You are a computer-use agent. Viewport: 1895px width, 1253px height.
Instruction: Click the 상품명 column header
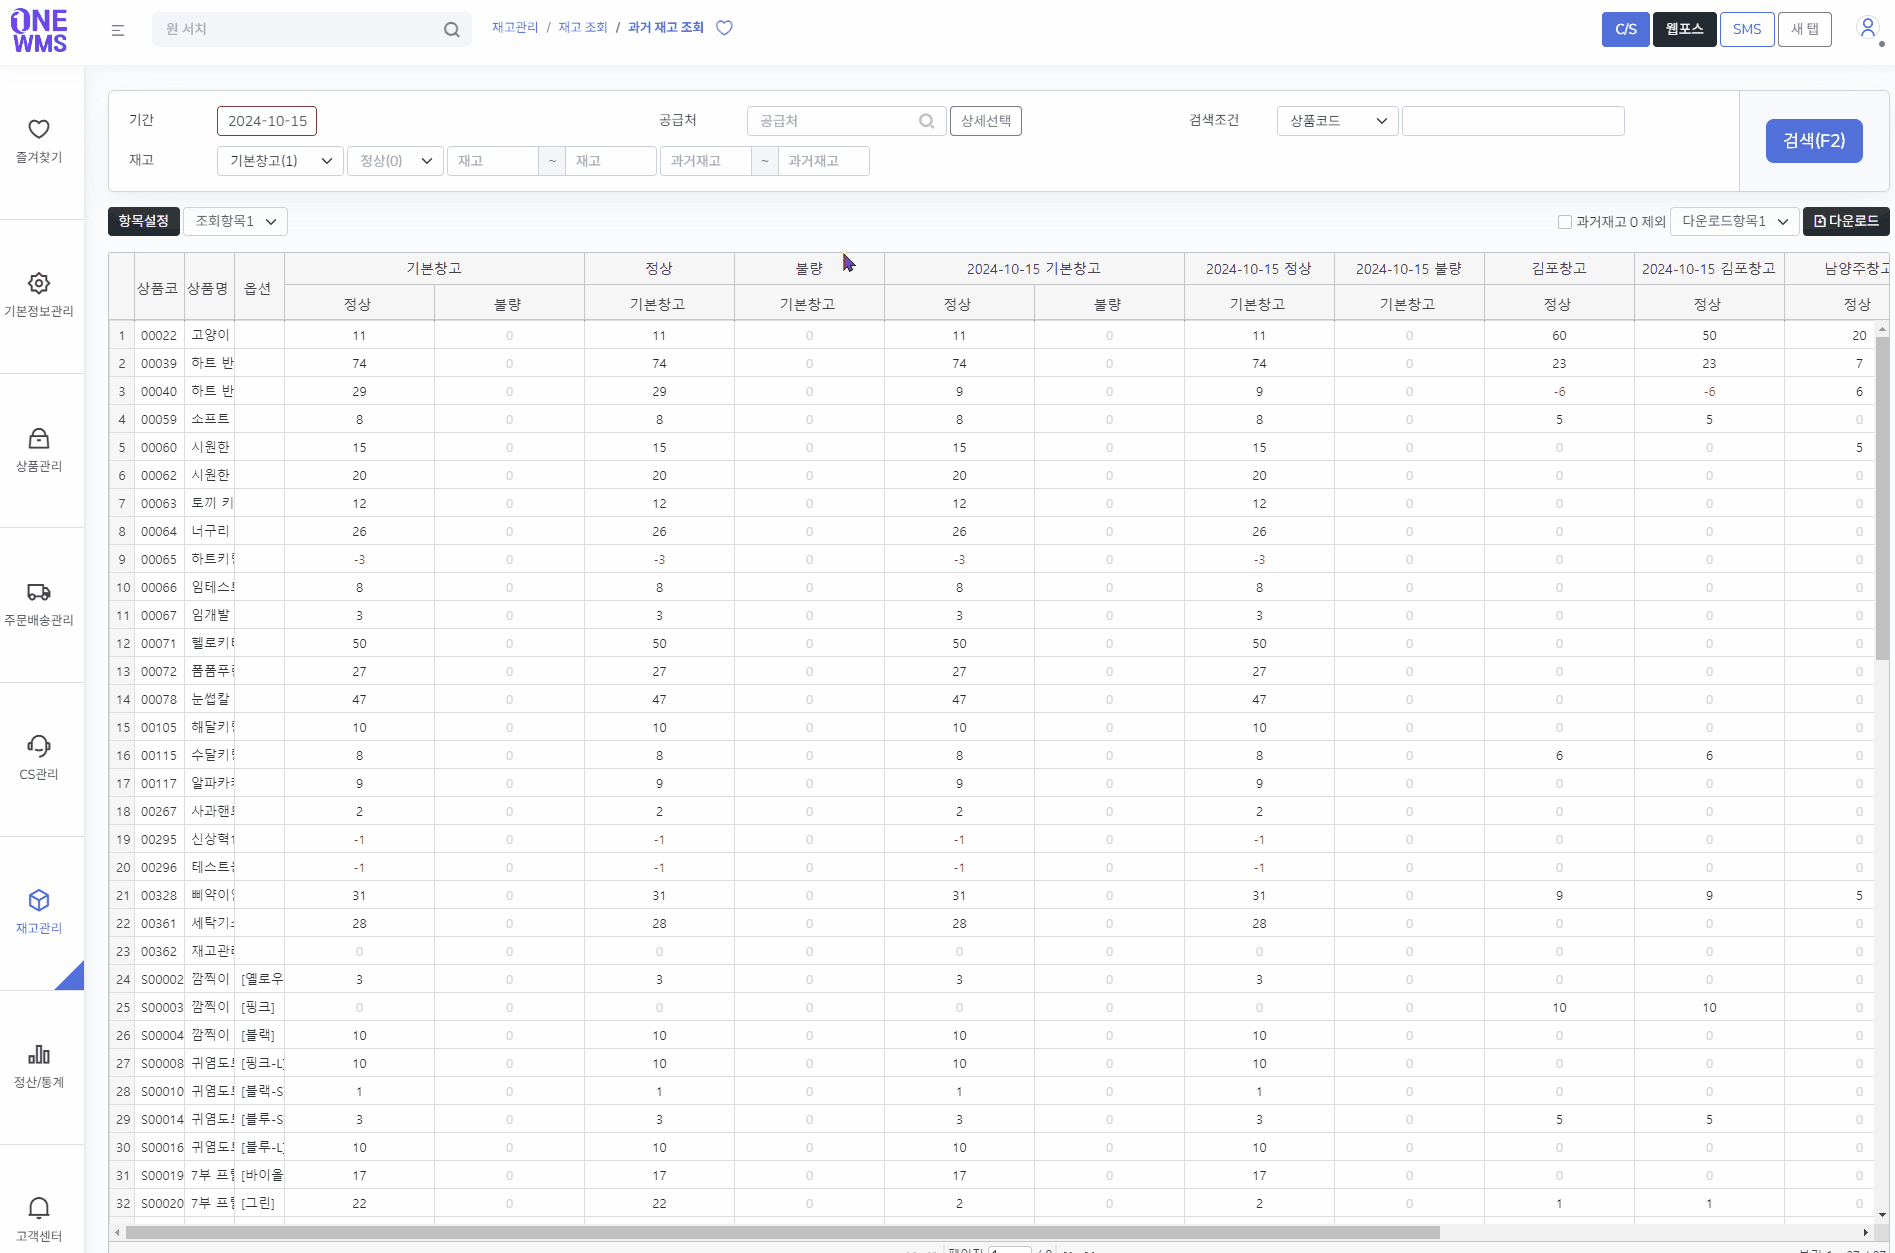[209, 288]
